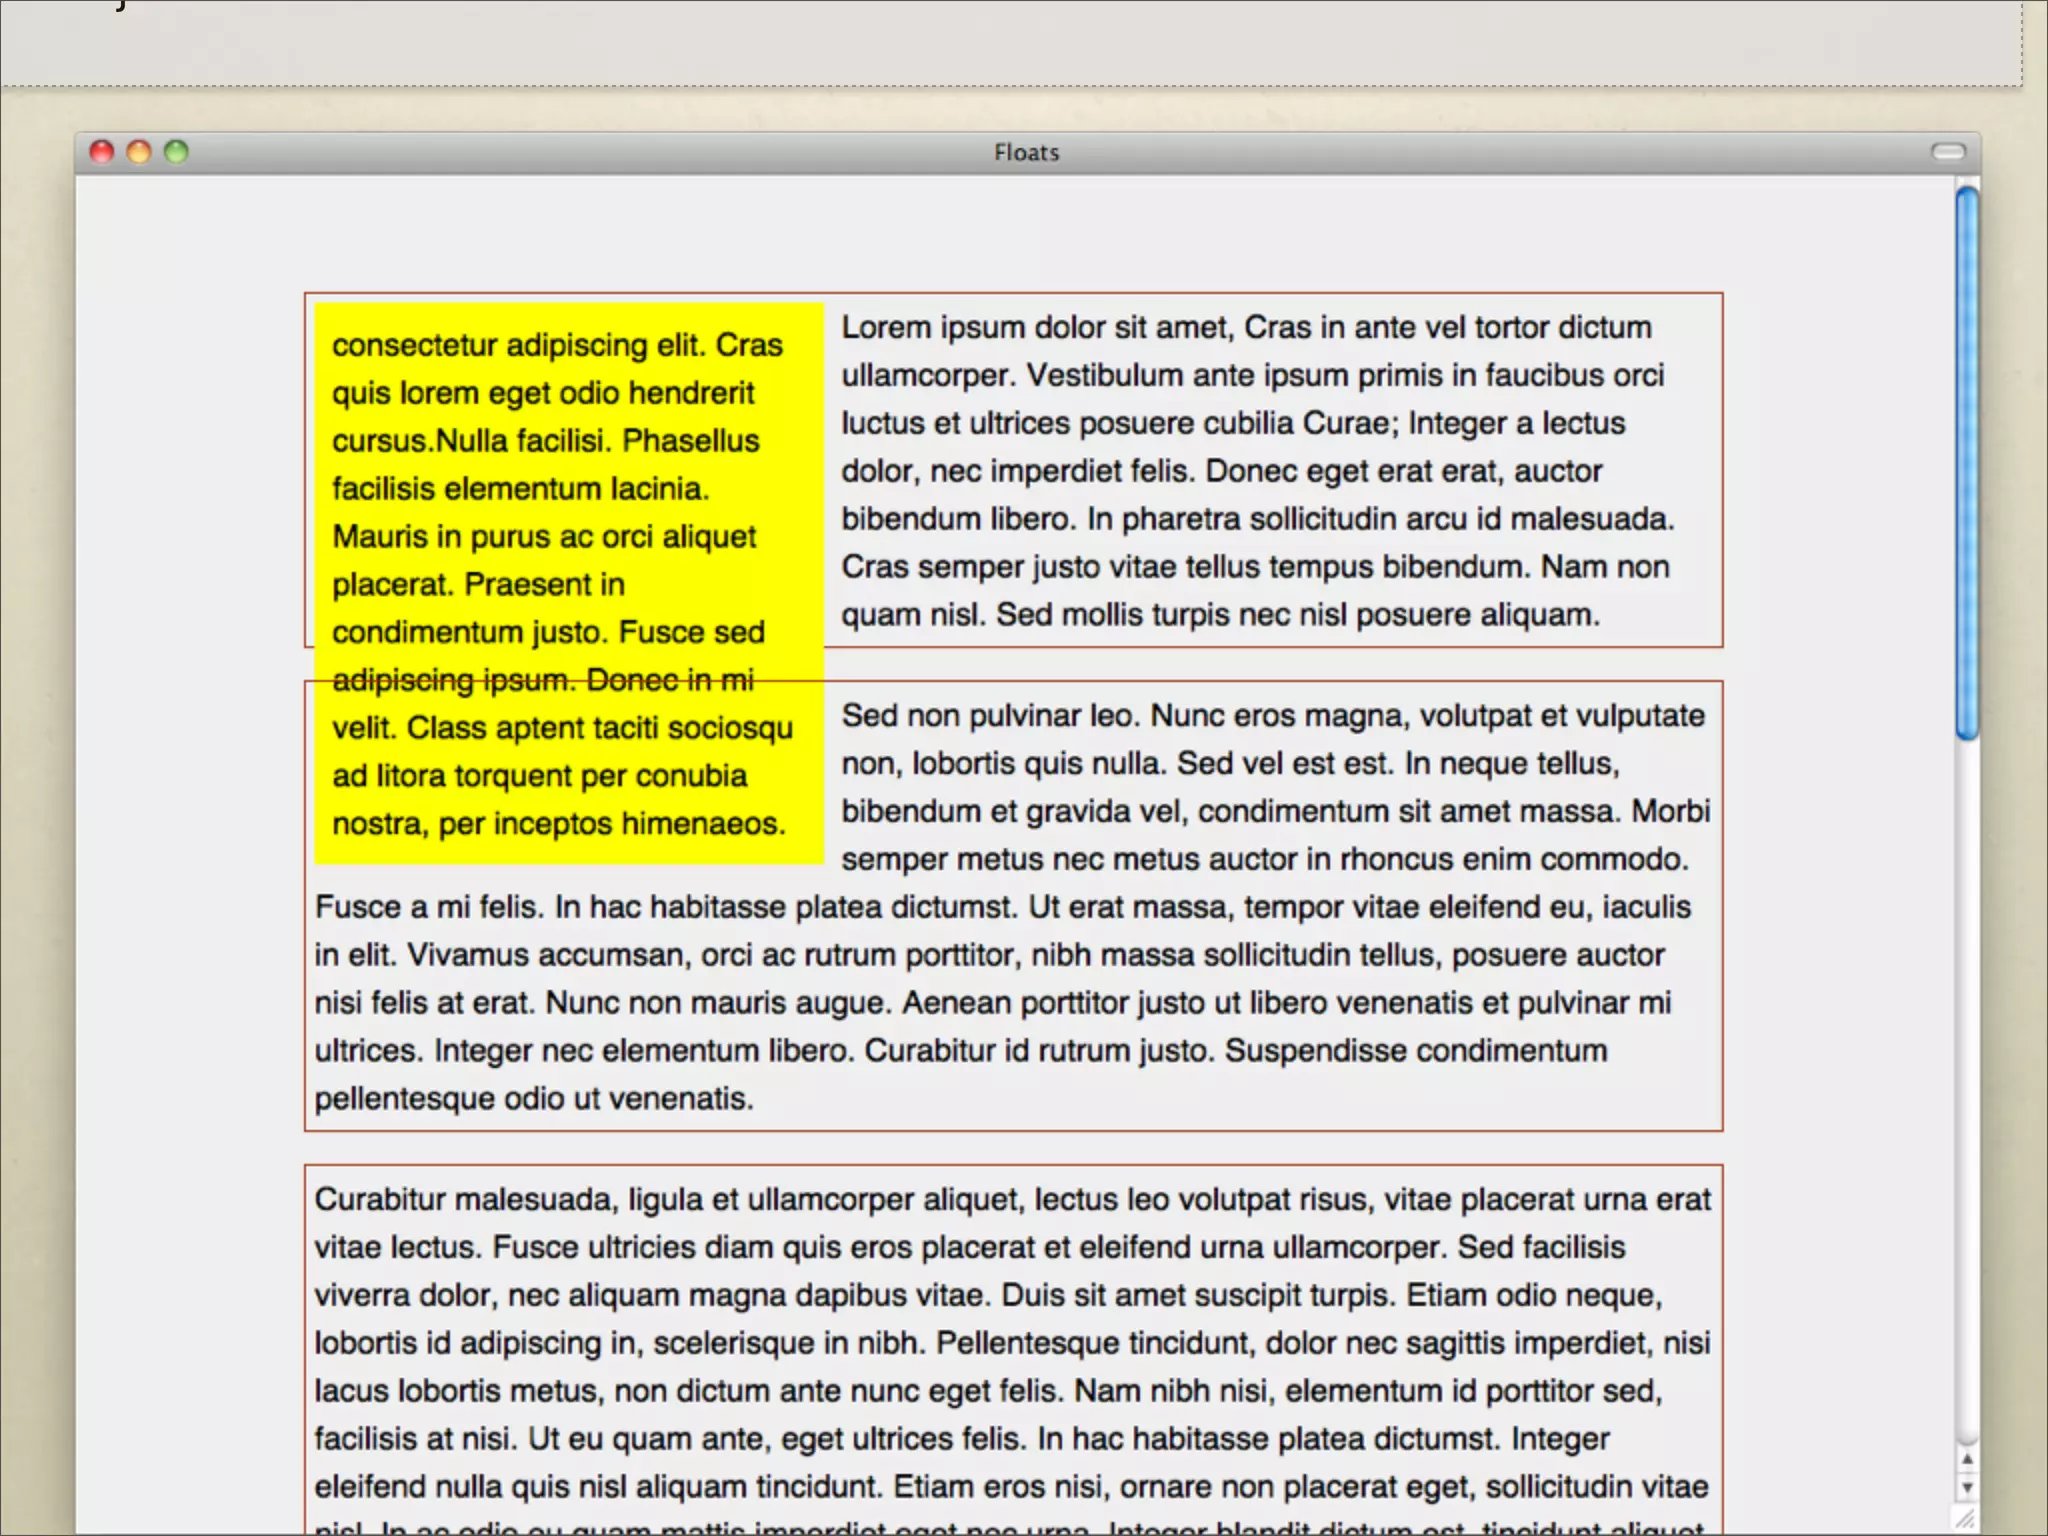Click the struck-through 'adipiscing ipsum. Donec in mi' line
Screen dimensions: 2048x1536
542,680
